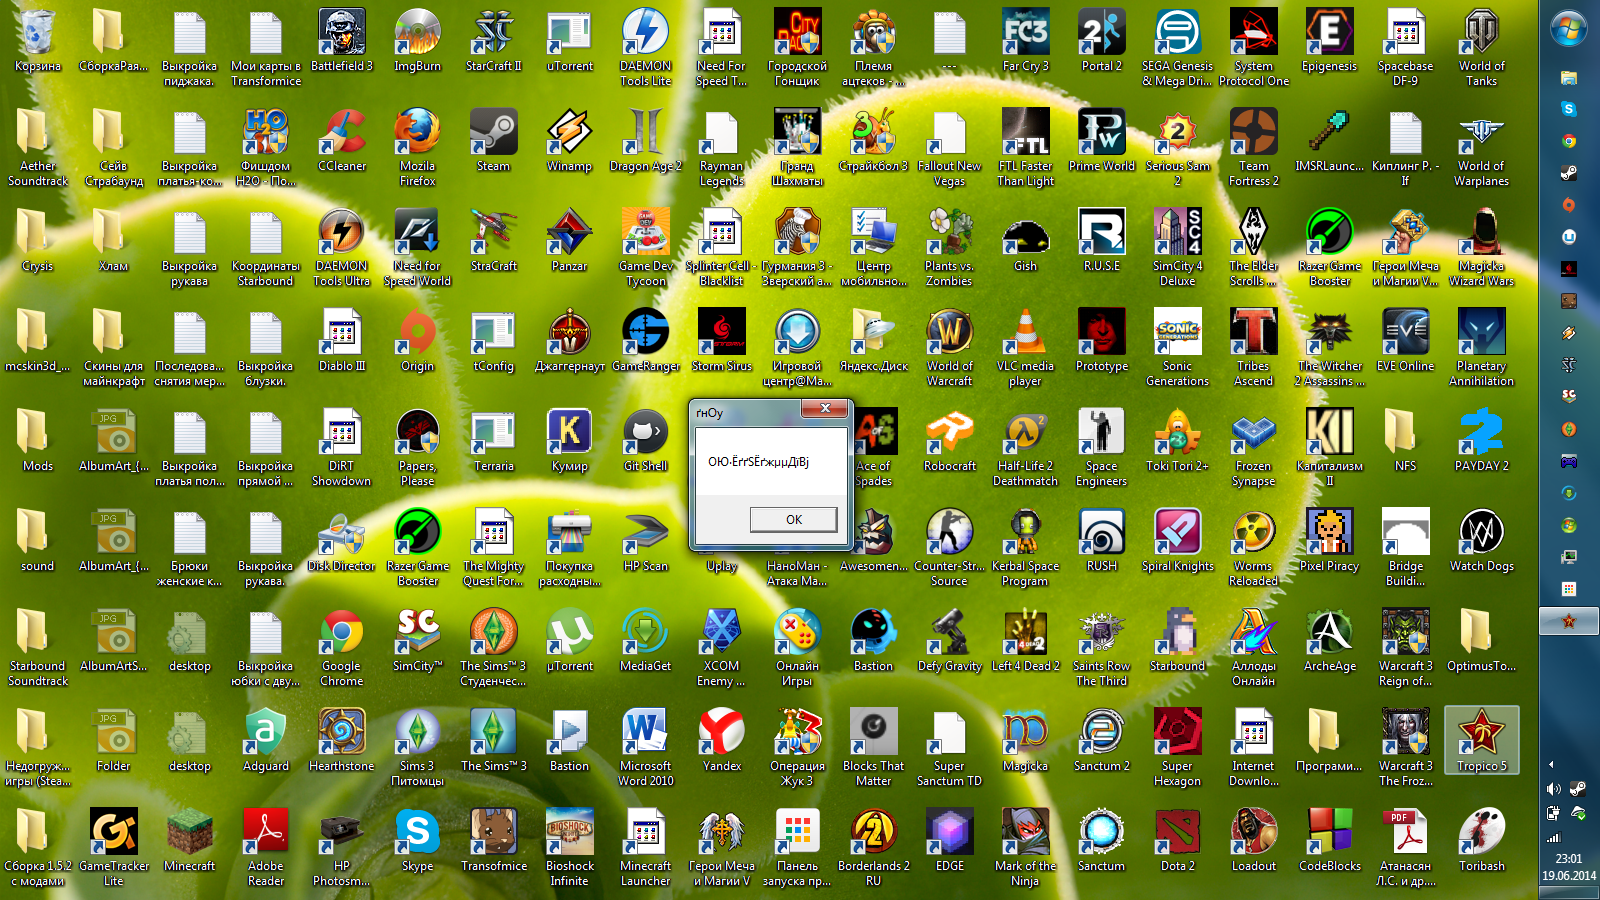Select the highlighted Tropico 5 icon

point(1482,742)
